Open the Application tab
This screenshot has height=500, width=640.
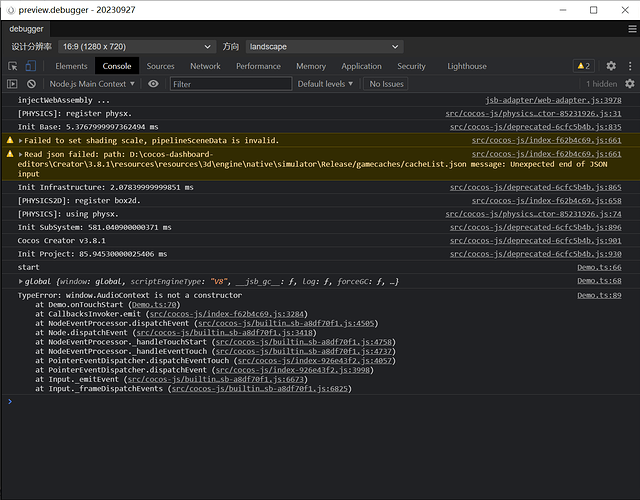[362, 66]
